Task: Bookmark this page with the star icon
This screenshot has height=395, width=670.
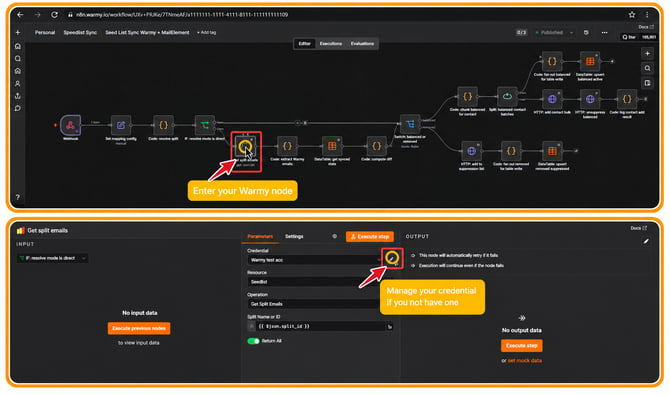Action: click(x=632, y=15)
